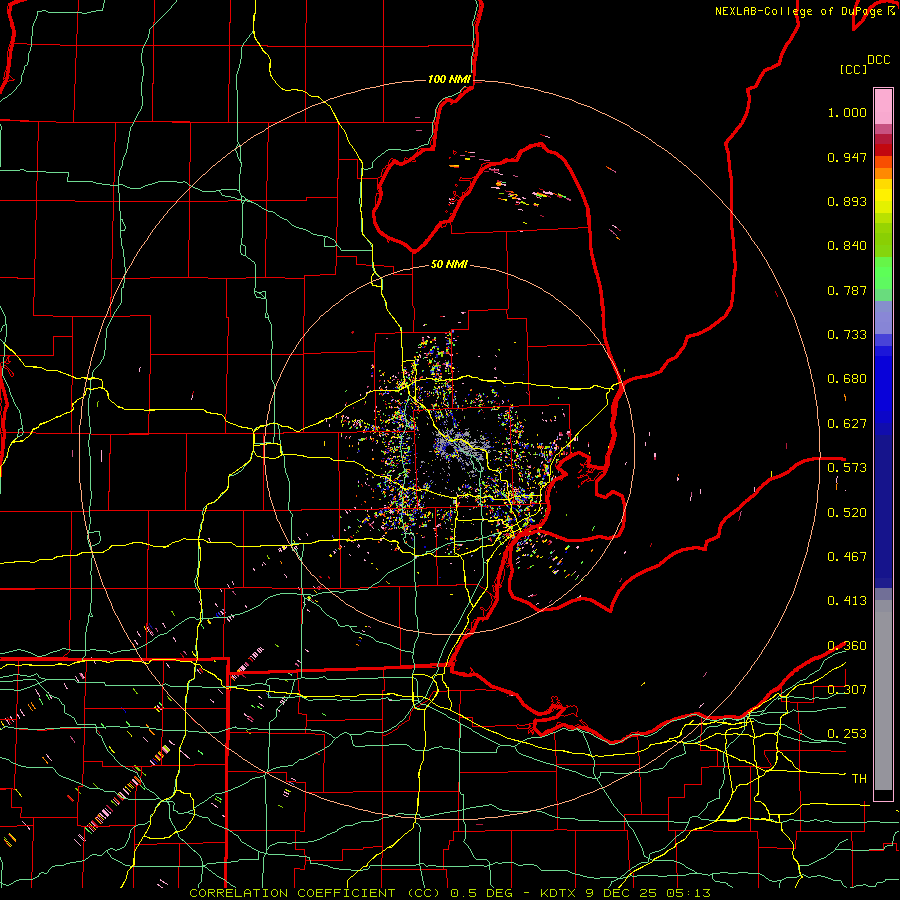Click the '50 NMI' range ring label
Image resolution: width=900 pixels, height=900 pixels.
pyautogui.click(x=449, y=264)
